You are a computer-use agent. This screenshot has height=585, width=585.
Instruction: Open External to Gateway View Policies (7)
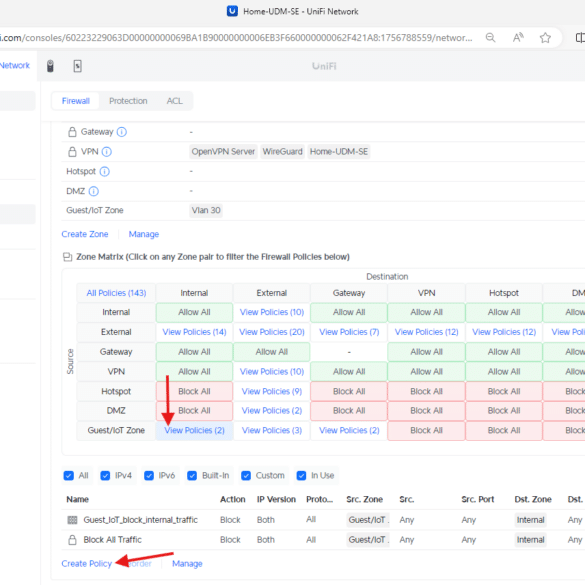[x=349, y=332]
